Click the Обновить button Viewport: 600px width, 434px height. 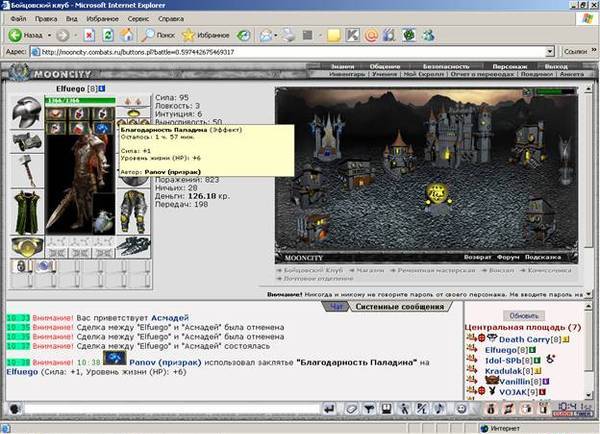(524, 316)
